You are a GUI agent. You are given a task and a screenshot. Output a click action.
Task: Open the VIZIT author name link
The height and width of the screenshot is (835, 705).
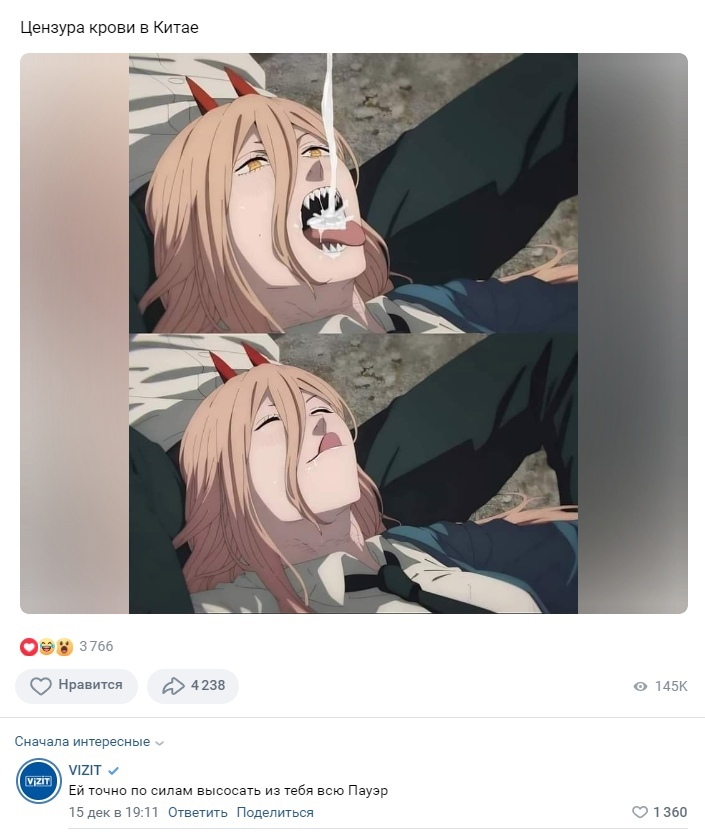tap(84, 770)
